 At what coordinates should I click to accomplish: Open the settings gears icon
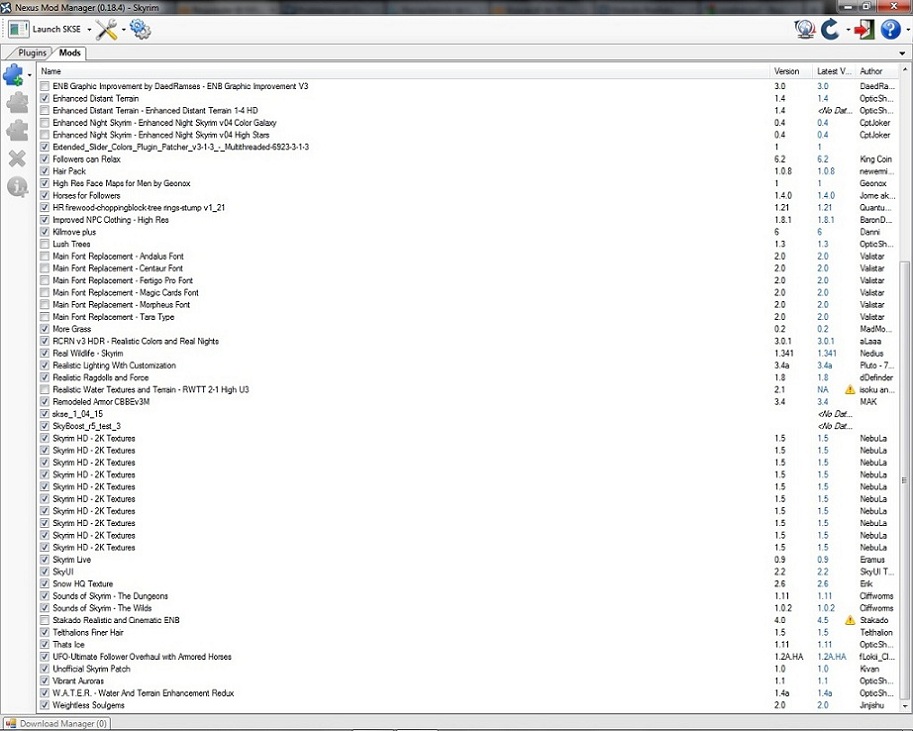pyautogui.click(x=140, y=29)
